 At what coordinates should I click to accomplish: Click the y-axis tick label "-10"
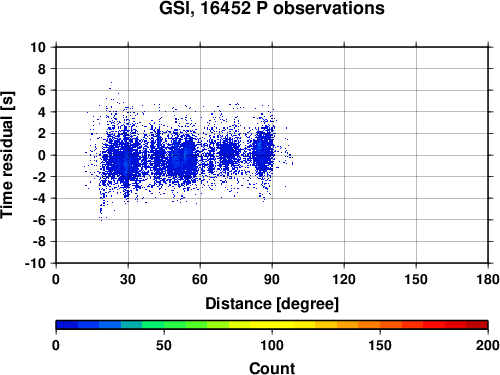click(36, 263)
